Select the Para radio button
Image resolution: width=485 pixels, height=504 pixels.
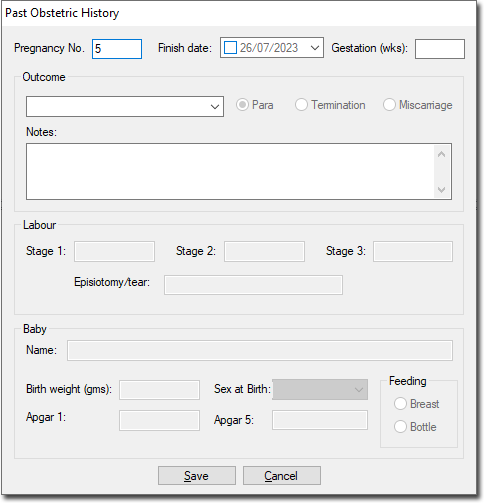click(242, 105)
